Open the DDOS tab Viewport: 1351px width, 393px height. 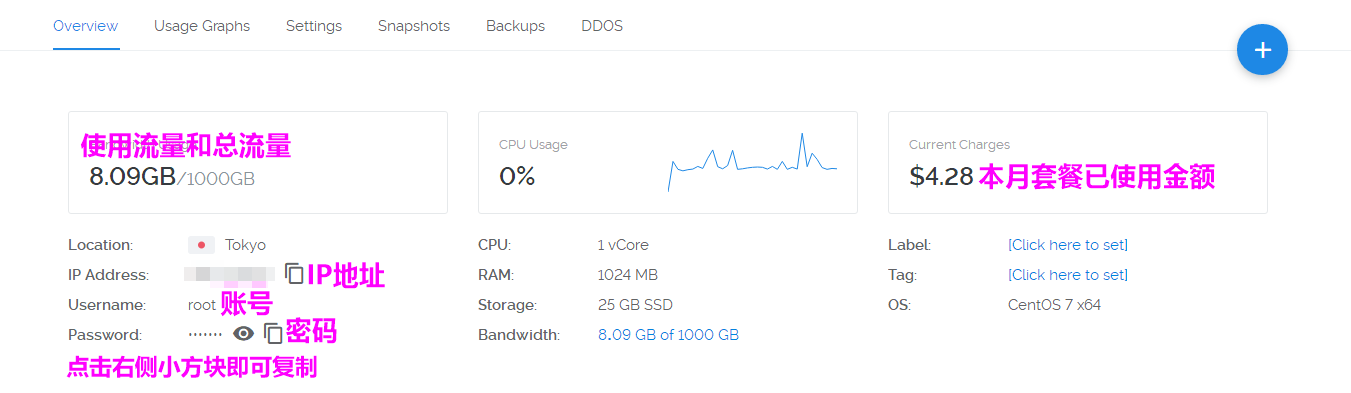pyautogui.click(x=602, y=26)
